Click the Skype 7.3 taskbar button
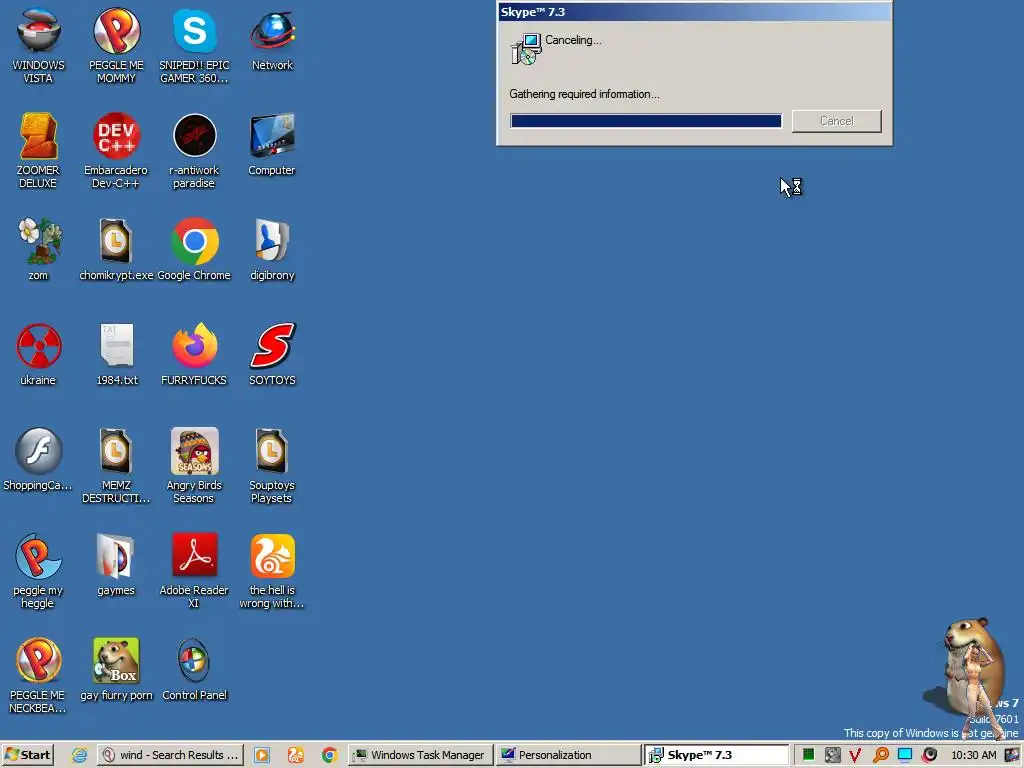This screenshot has width=1024, height=768. tap(716, 755)
